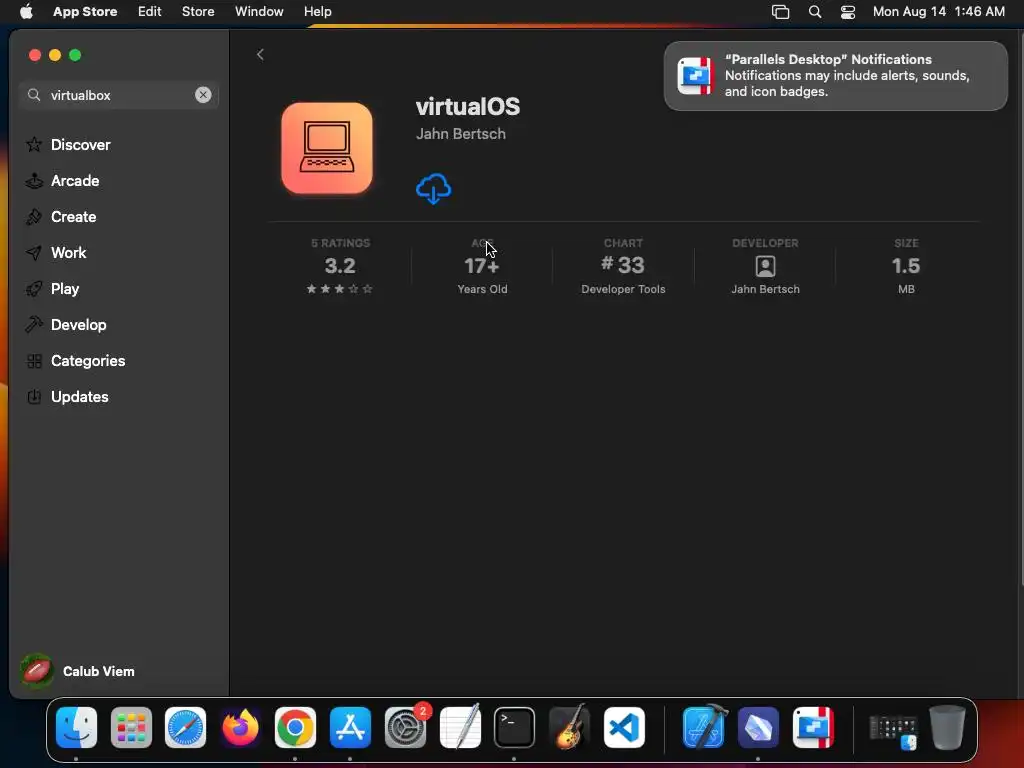Launch GarageBand from the Dock

coord(569,727)
